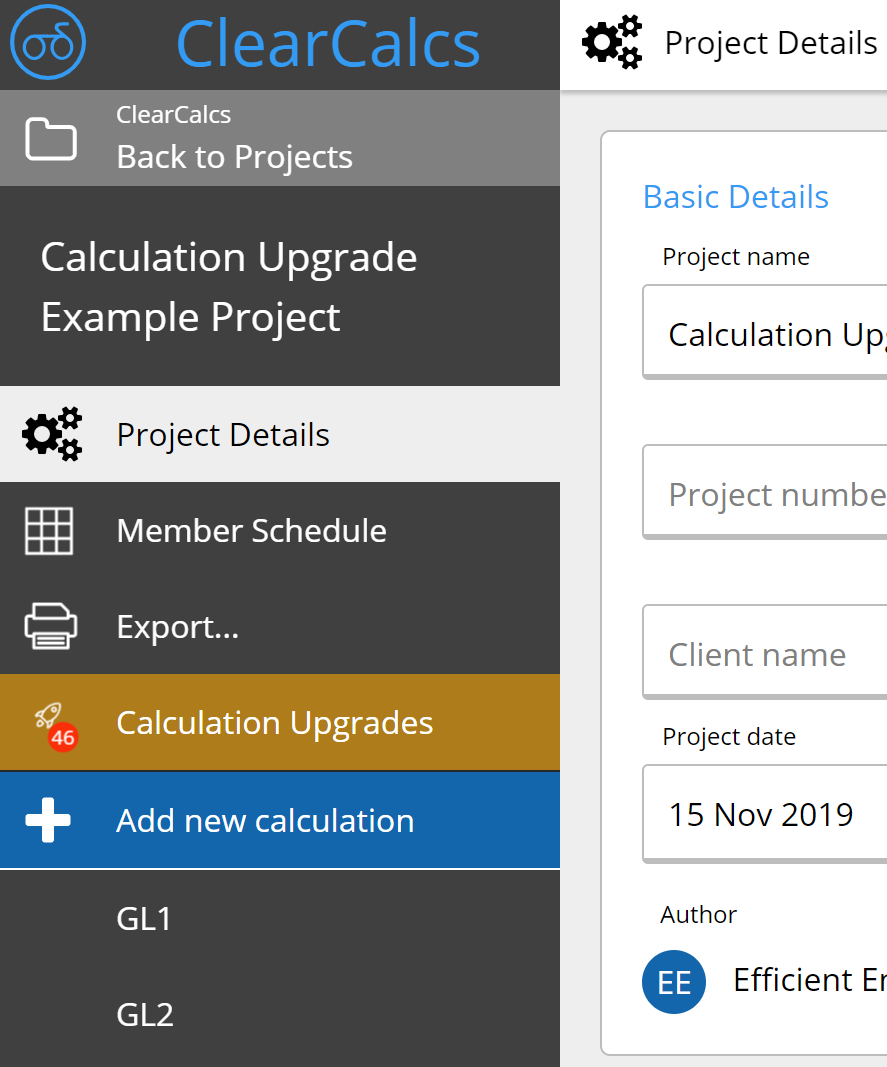The image size is (887, 1067).
Task: Click the rocket icon with 46 badge
Action: tap(56, 725)
